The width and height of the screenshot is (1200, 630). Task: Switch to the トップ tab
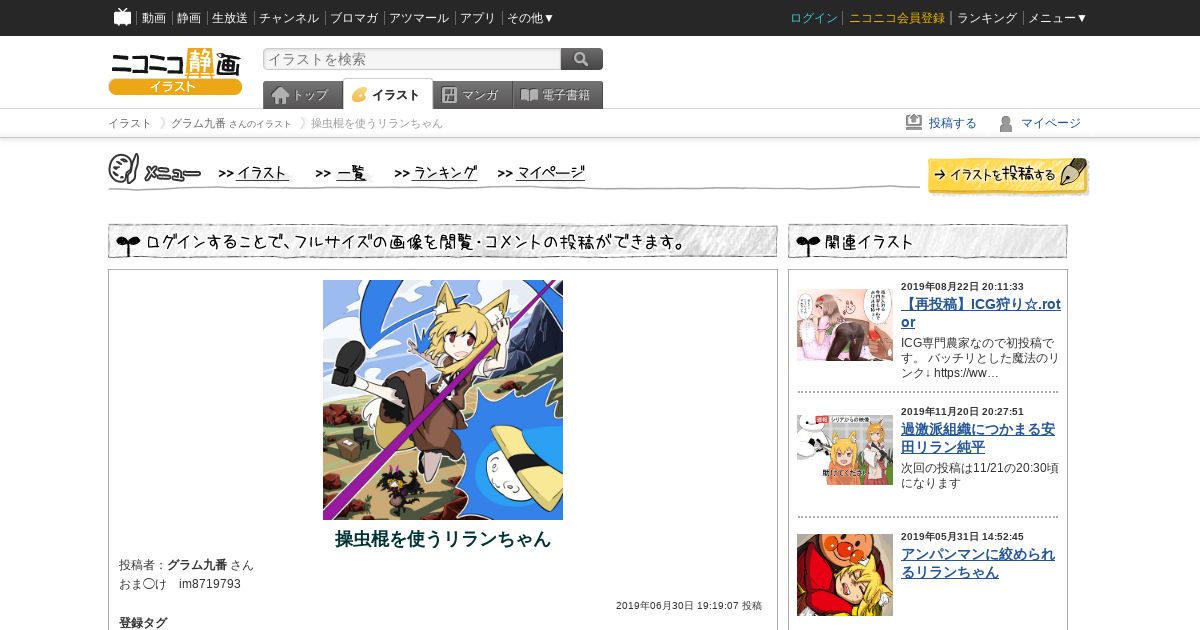303,95
